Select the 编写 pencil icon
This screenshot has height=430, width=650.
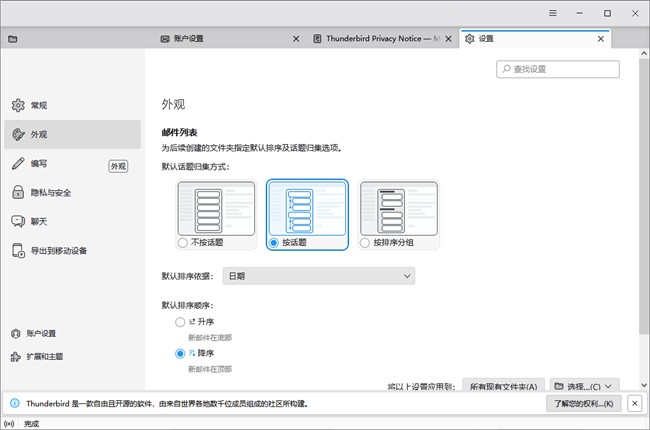coord(17,164)
